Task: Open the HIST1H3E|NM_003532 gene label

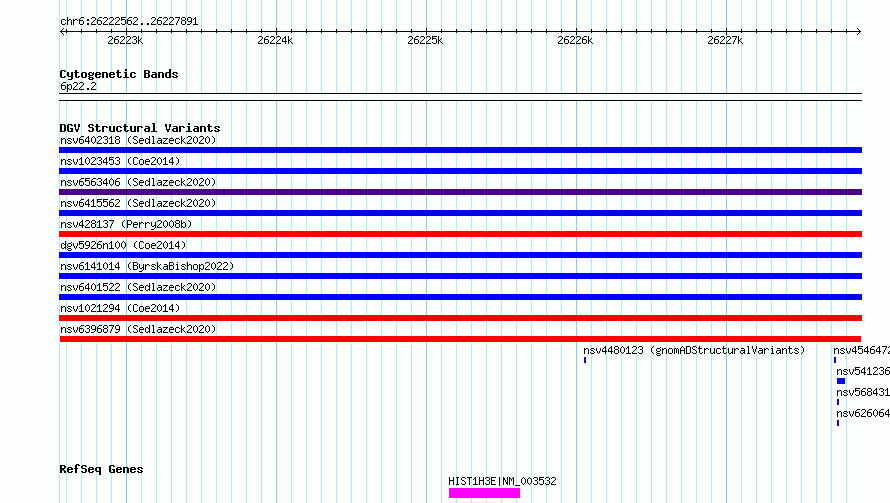Action: point(502,481)
